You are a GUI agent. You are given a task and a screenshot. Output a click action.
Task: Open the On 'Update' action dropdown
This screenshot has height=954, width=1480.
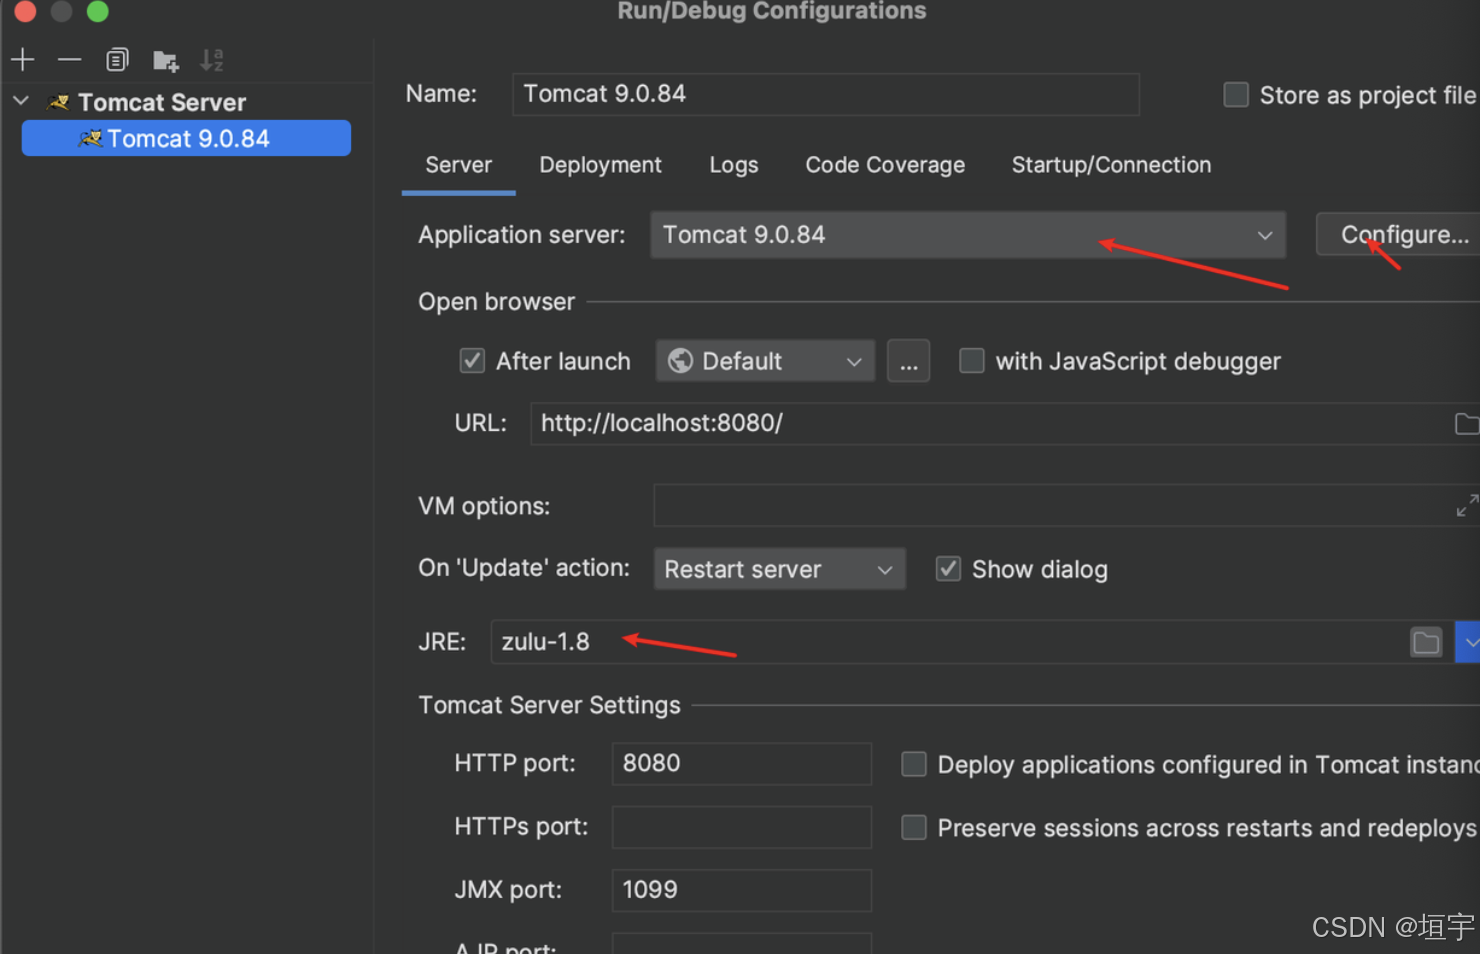point(779,569)
